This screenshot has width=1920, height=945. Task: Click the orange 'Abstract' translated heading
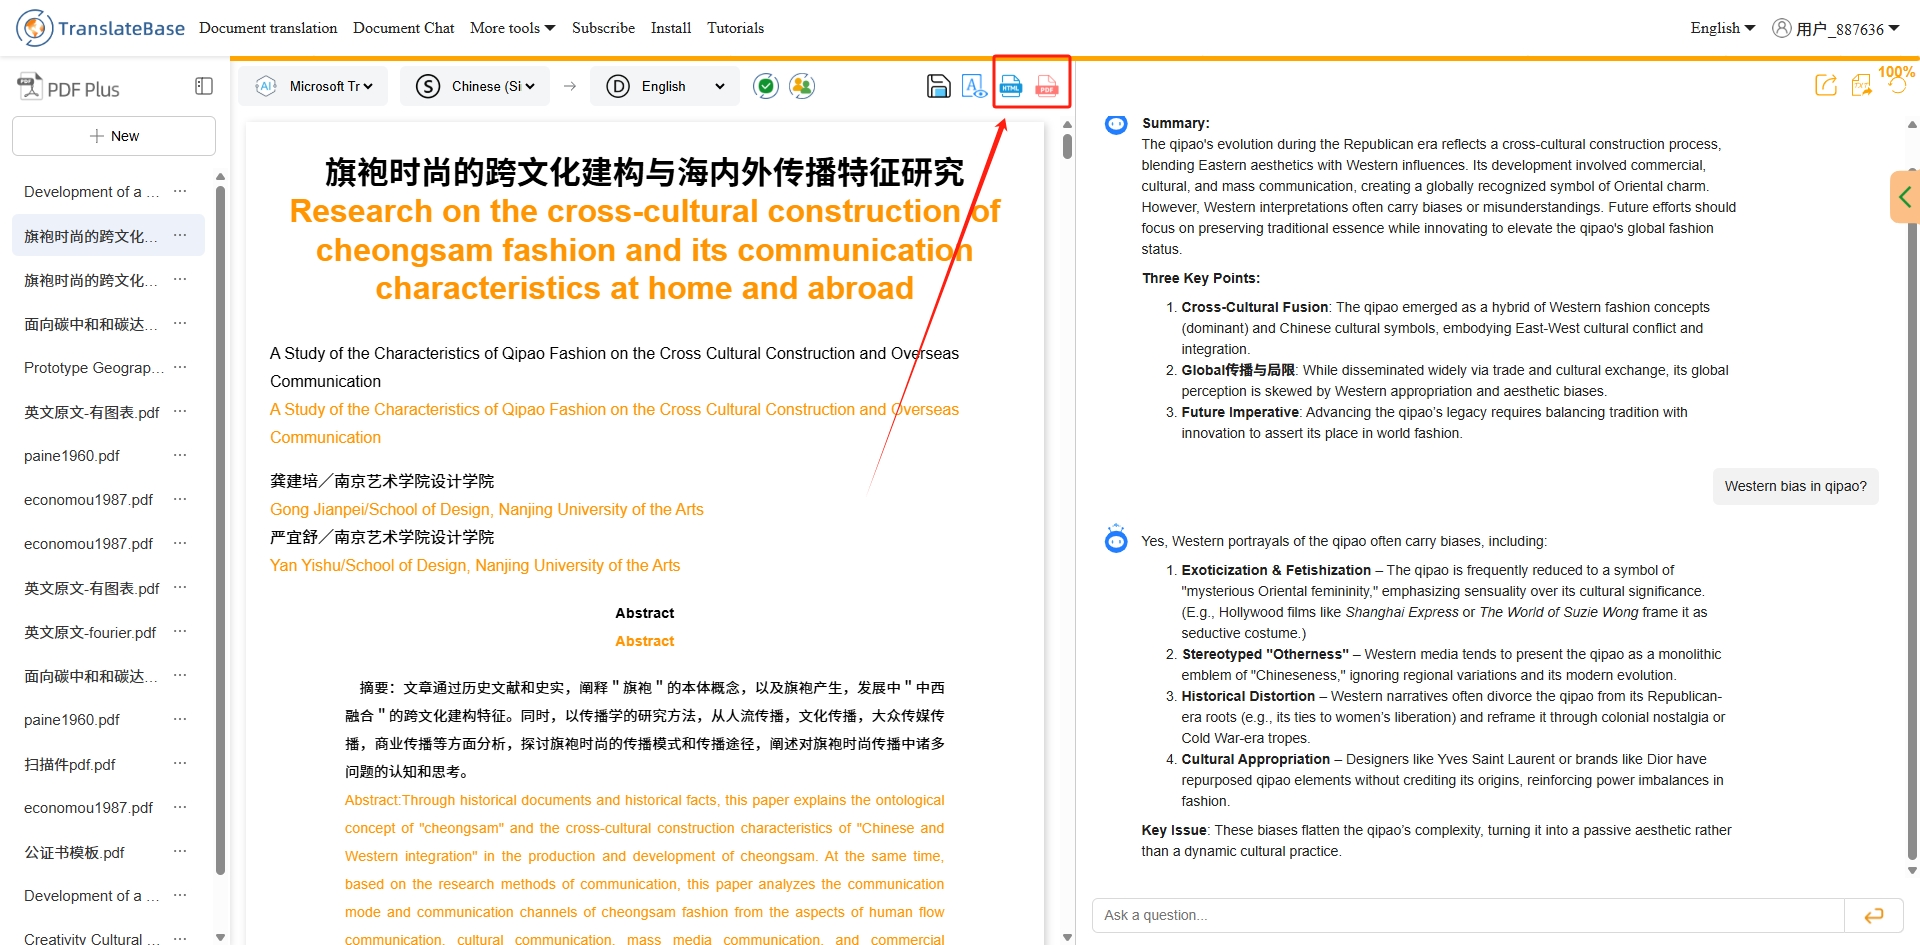coord(644,641)
